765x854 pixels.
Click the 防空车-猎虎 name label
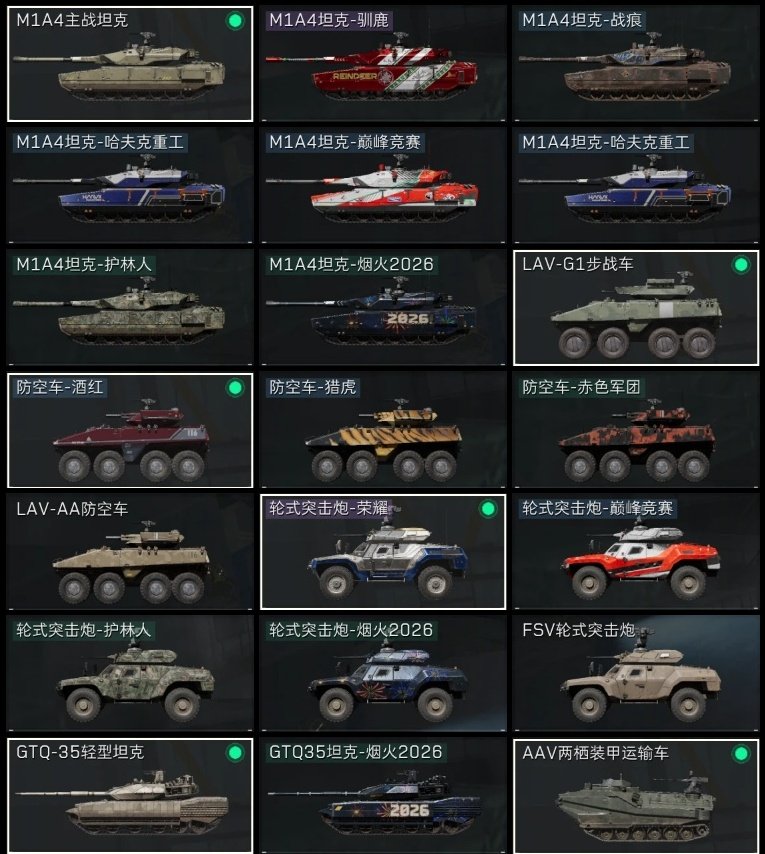pyautogui.click(x=313, y=387)
